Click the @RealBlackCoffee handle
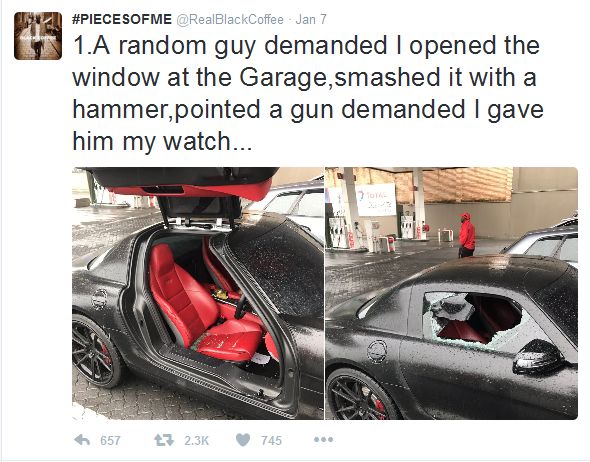Viewport: 590px width, 462px height. pos(230,19)
